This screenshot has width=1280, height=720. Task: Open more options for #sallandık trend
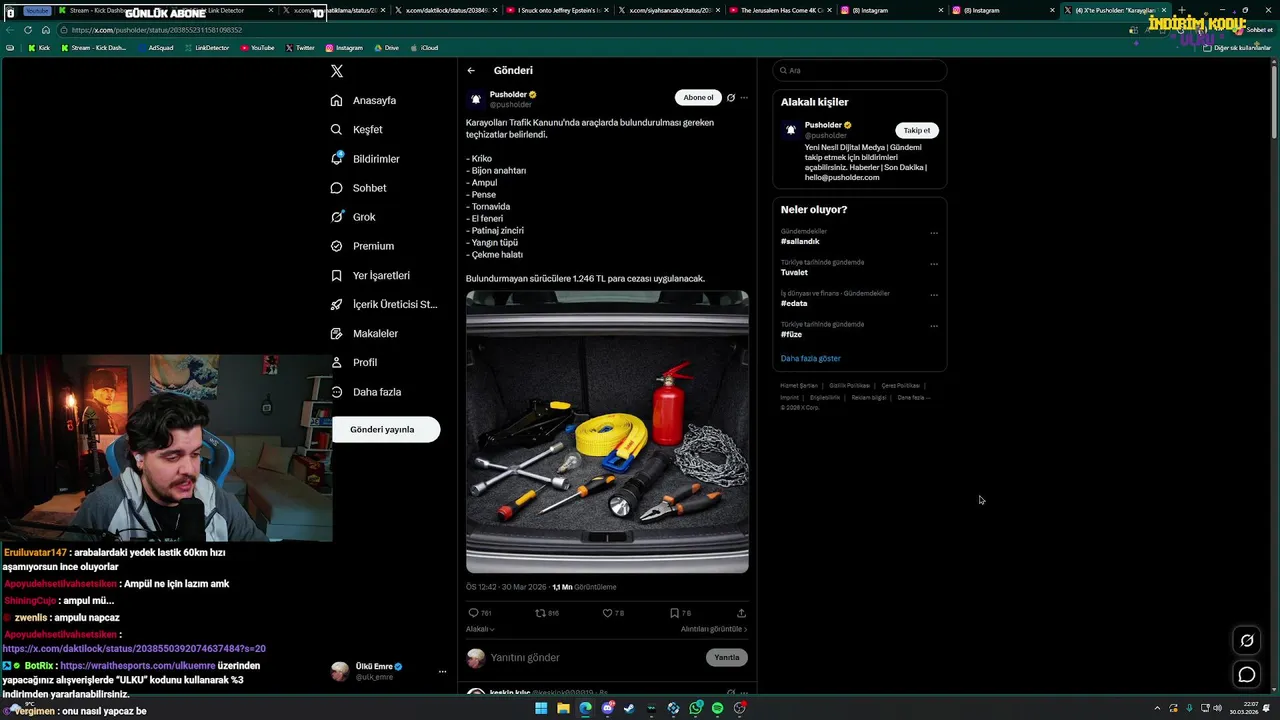tap(934, 233)
